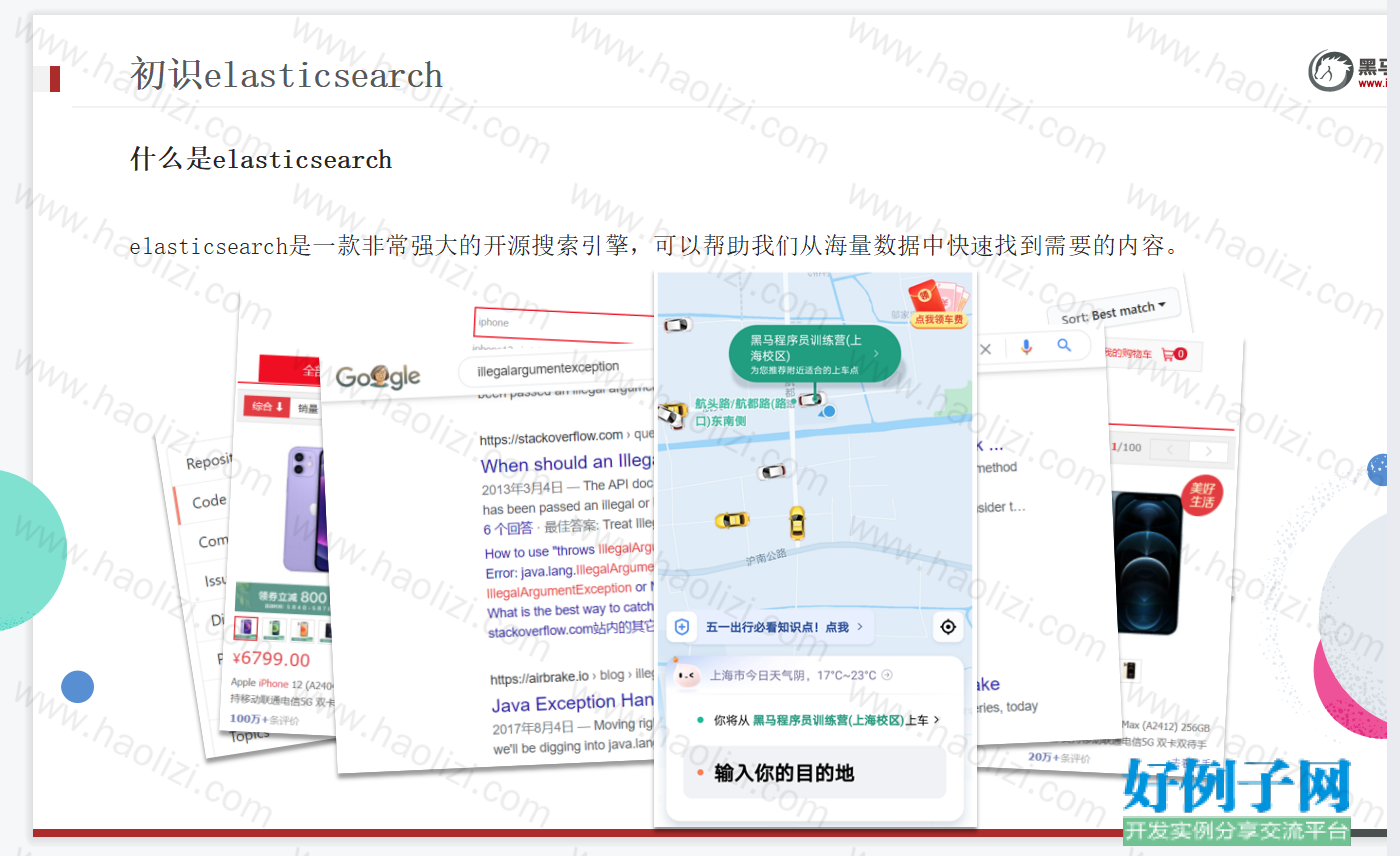Click the 100万+ 条评价 reviews link

[265, 718]
